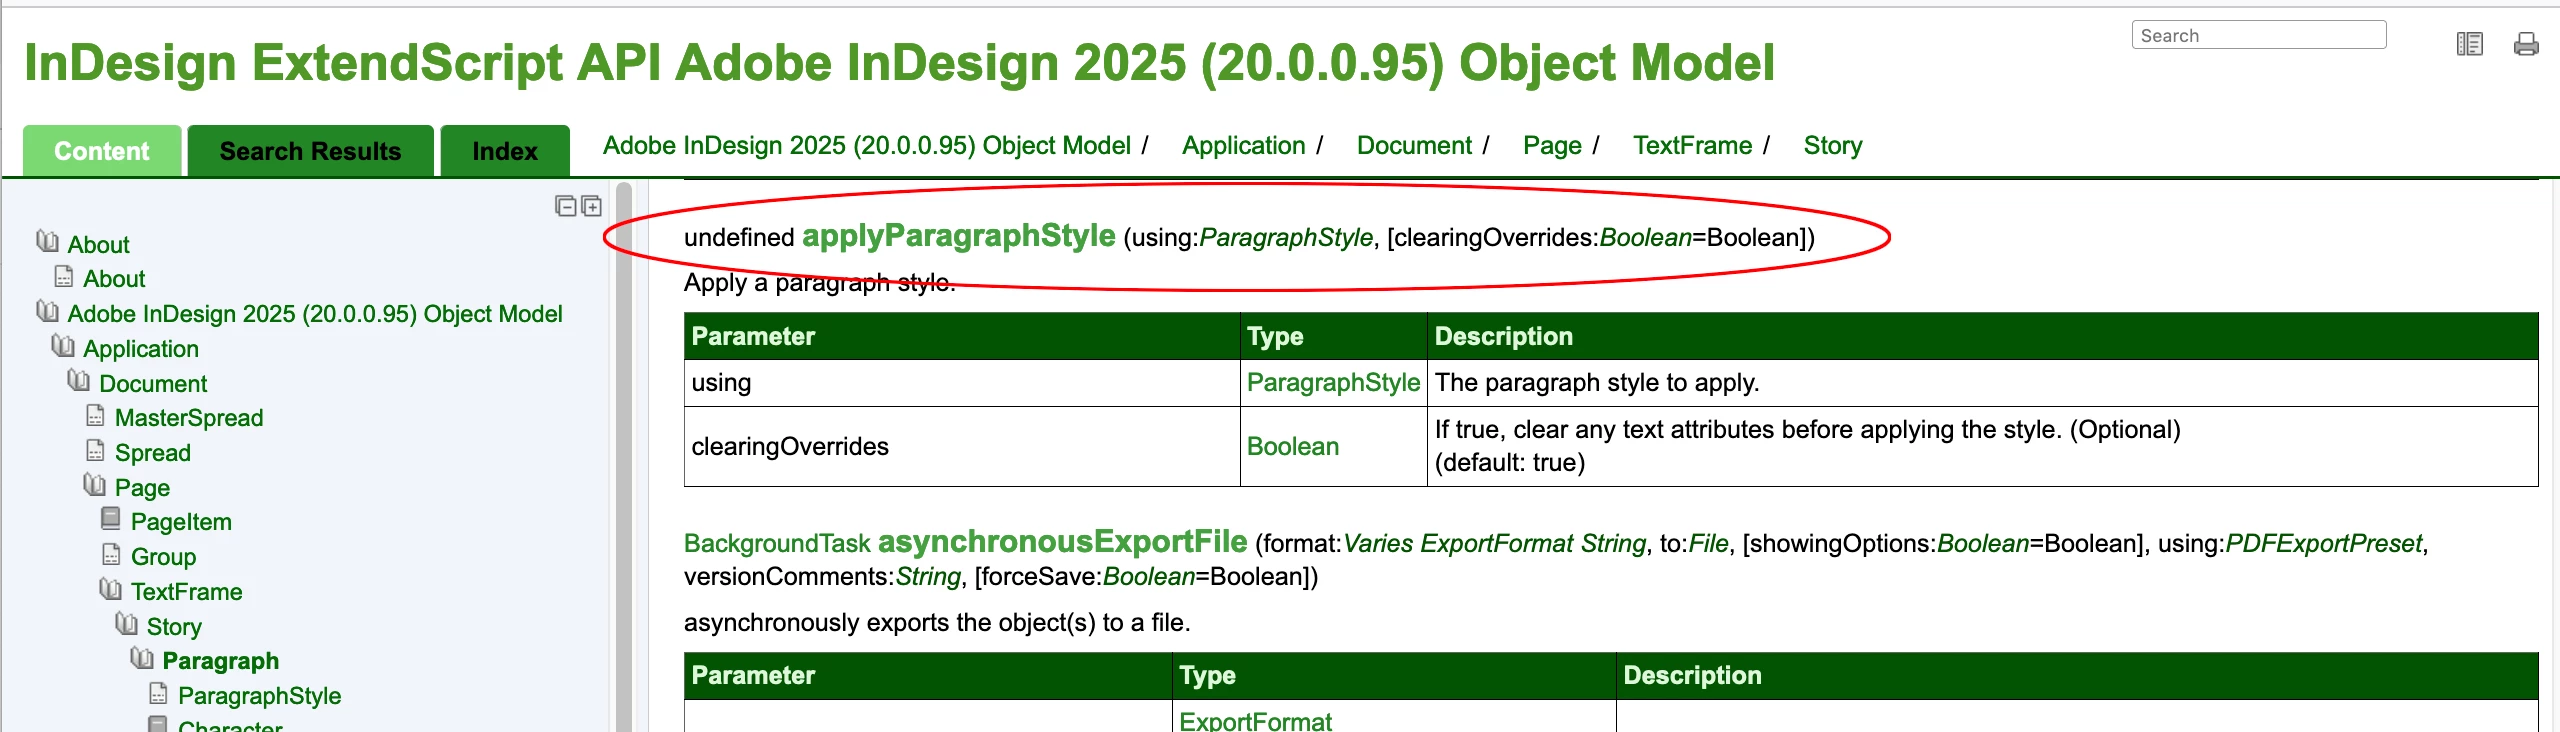
Task: Collapse the Paragraph node book icon
Action: point(142,659)
